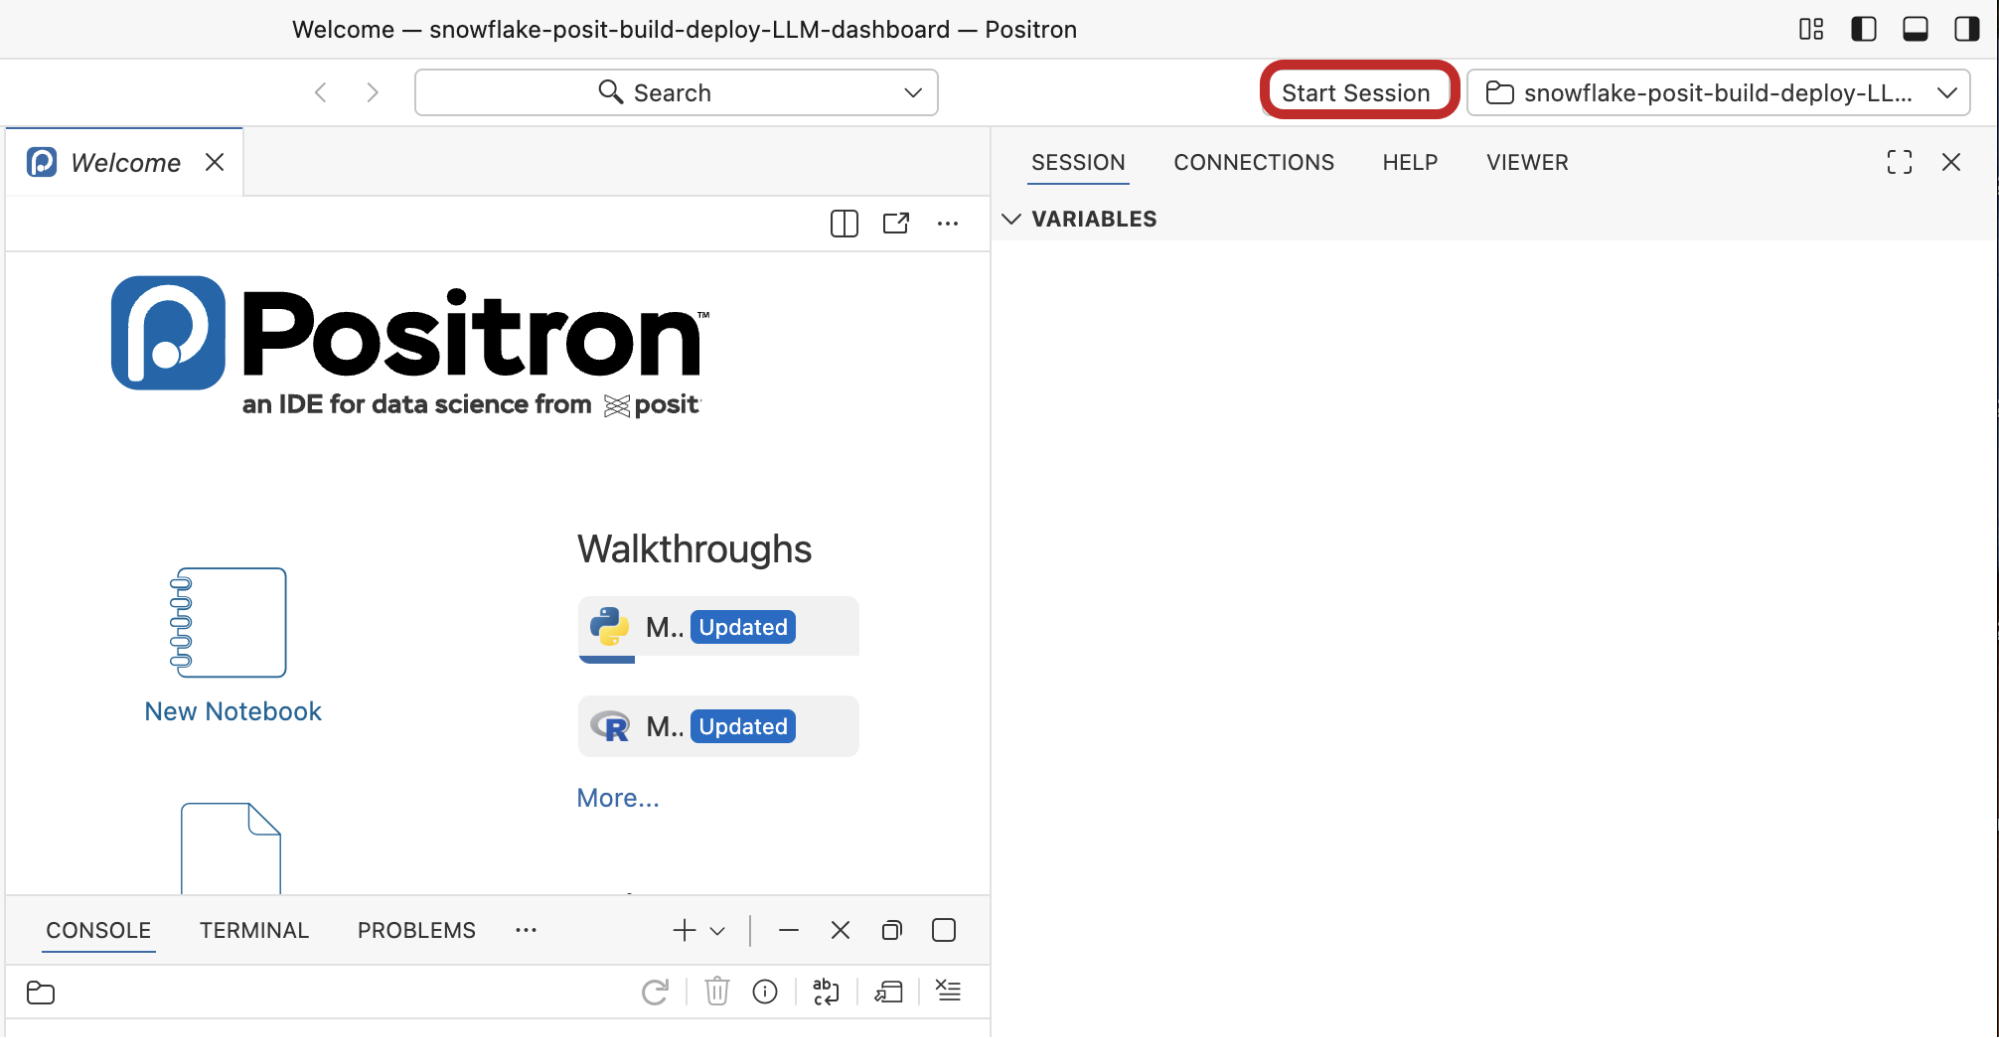Maximize the Session panel with the expand icon
Screen dimensions: 1999x1038
(x=1899, y=162)
